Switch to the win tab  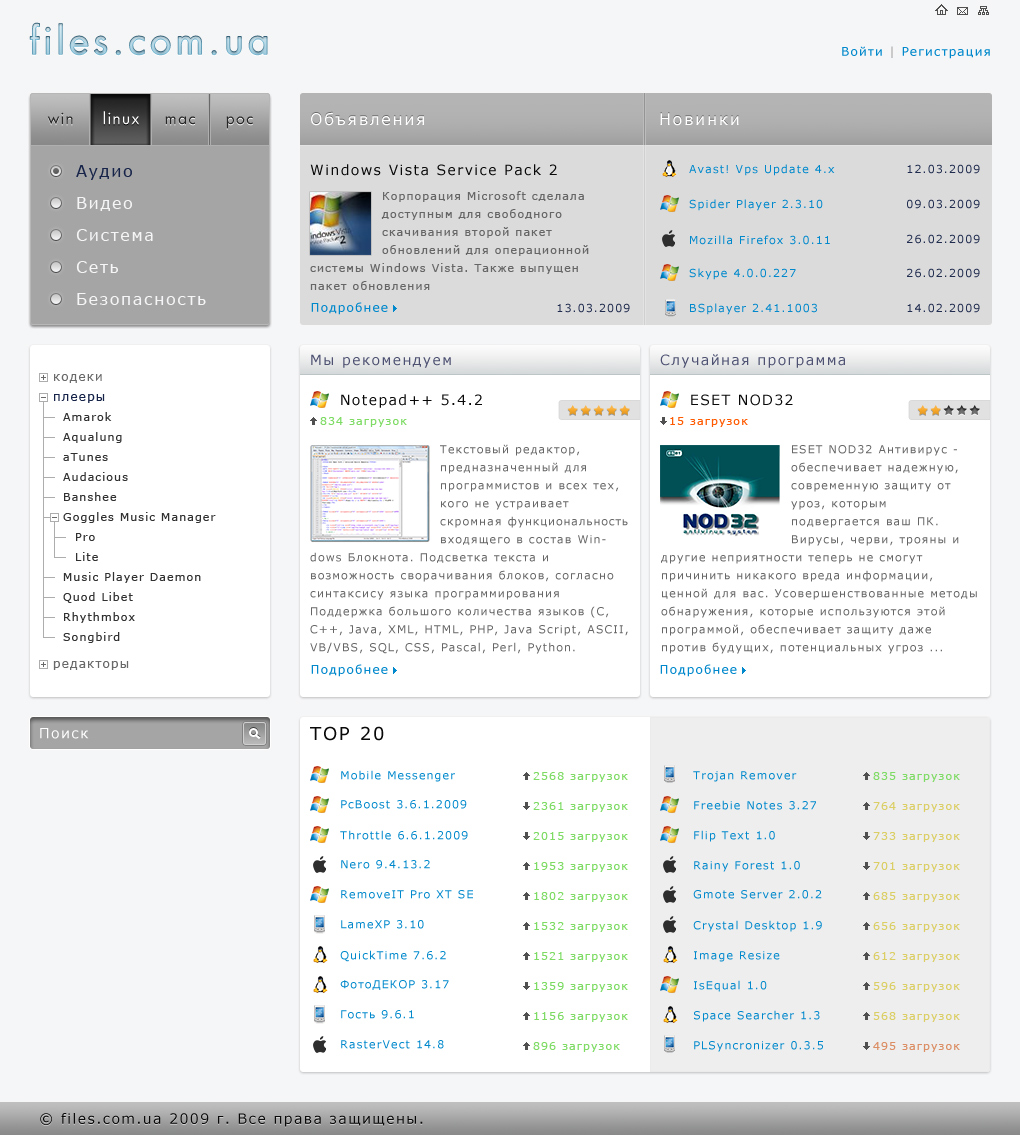pos(60,119)
